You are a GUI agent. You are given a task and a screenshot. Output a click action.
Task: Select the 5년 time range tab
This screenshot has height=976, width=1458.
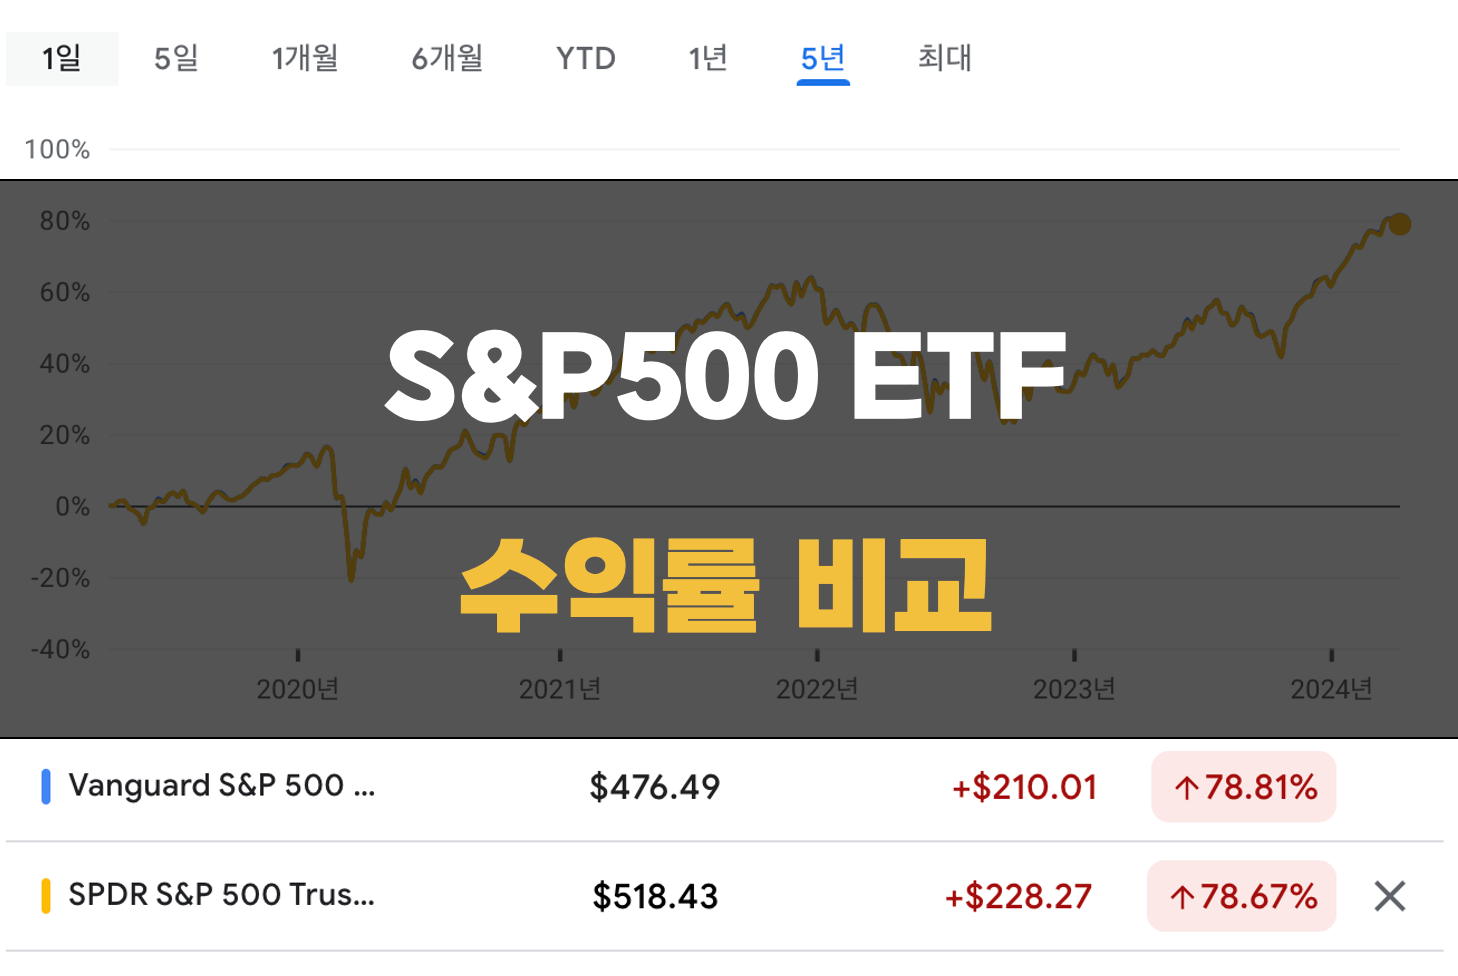tap(822, 59)
